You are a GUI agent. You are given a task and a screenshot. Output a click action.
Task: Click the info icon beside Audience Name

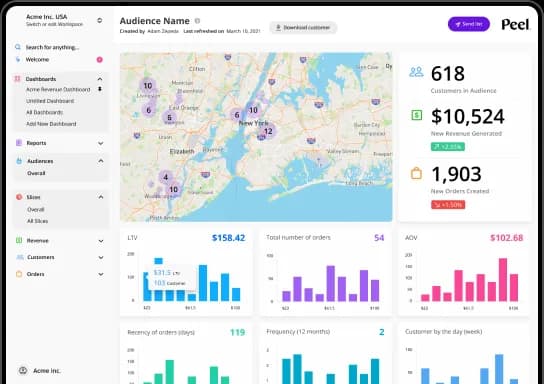pos(197,21)
